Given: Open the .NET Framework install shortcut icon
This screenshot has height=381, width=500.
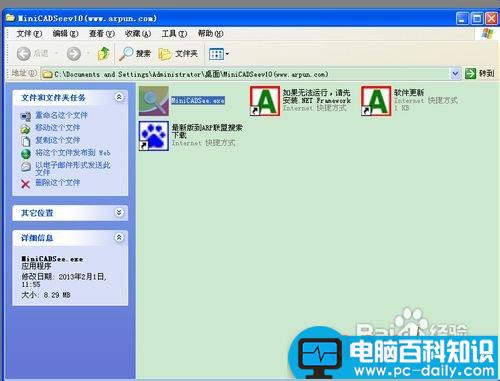Looking at the screenshot, I should coord(265,101).
